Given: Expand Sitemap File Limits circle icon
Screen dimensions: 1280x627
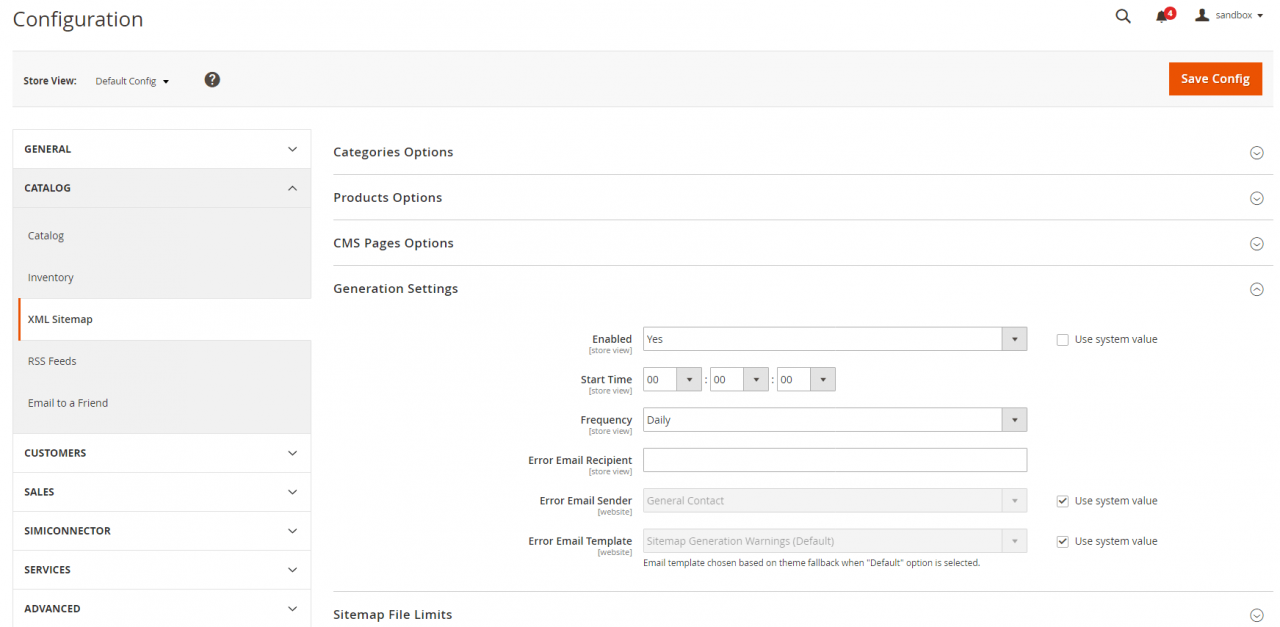Looking at the screenshot, I should click(1256, 615).
